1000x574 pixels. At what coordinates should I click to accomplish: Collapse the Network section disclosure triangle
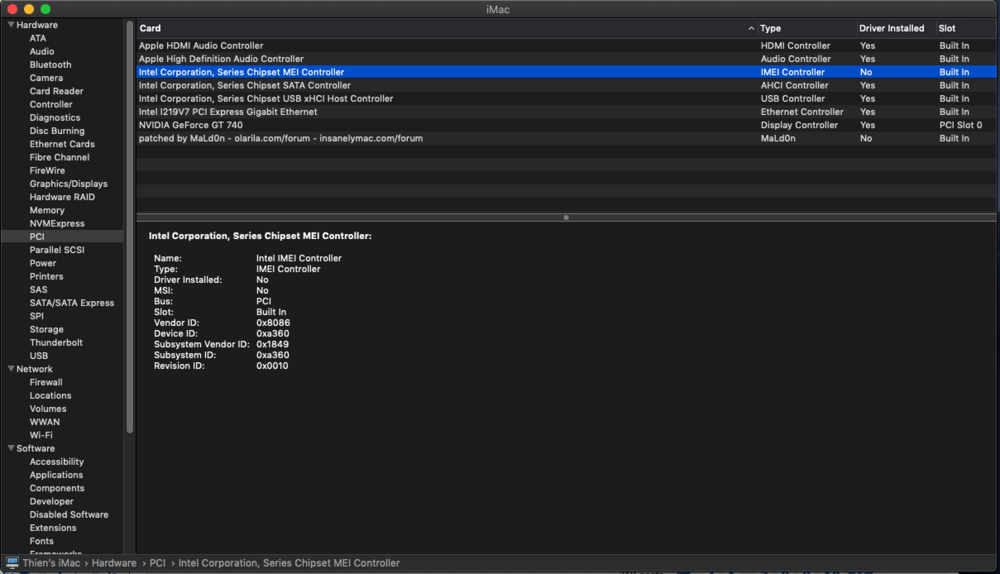click(10, 369)
